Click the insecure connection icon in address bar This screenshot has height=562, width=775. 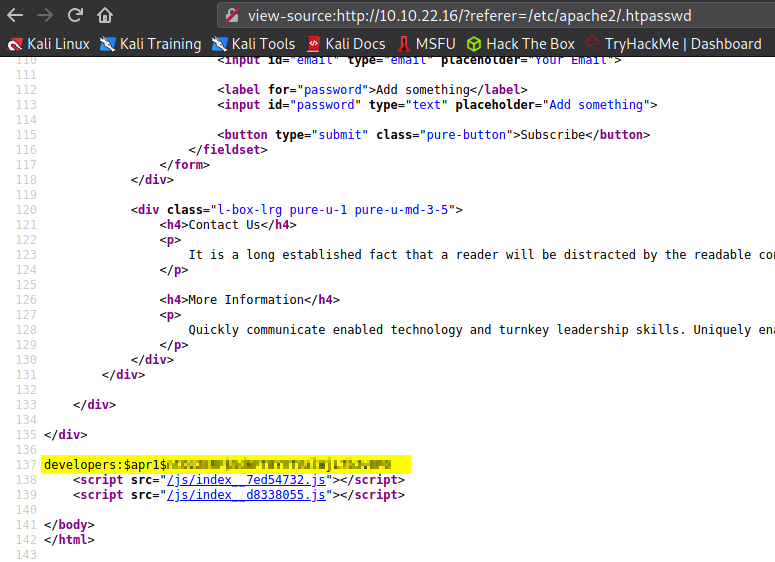pyautogui.click(x=233, y=16)
